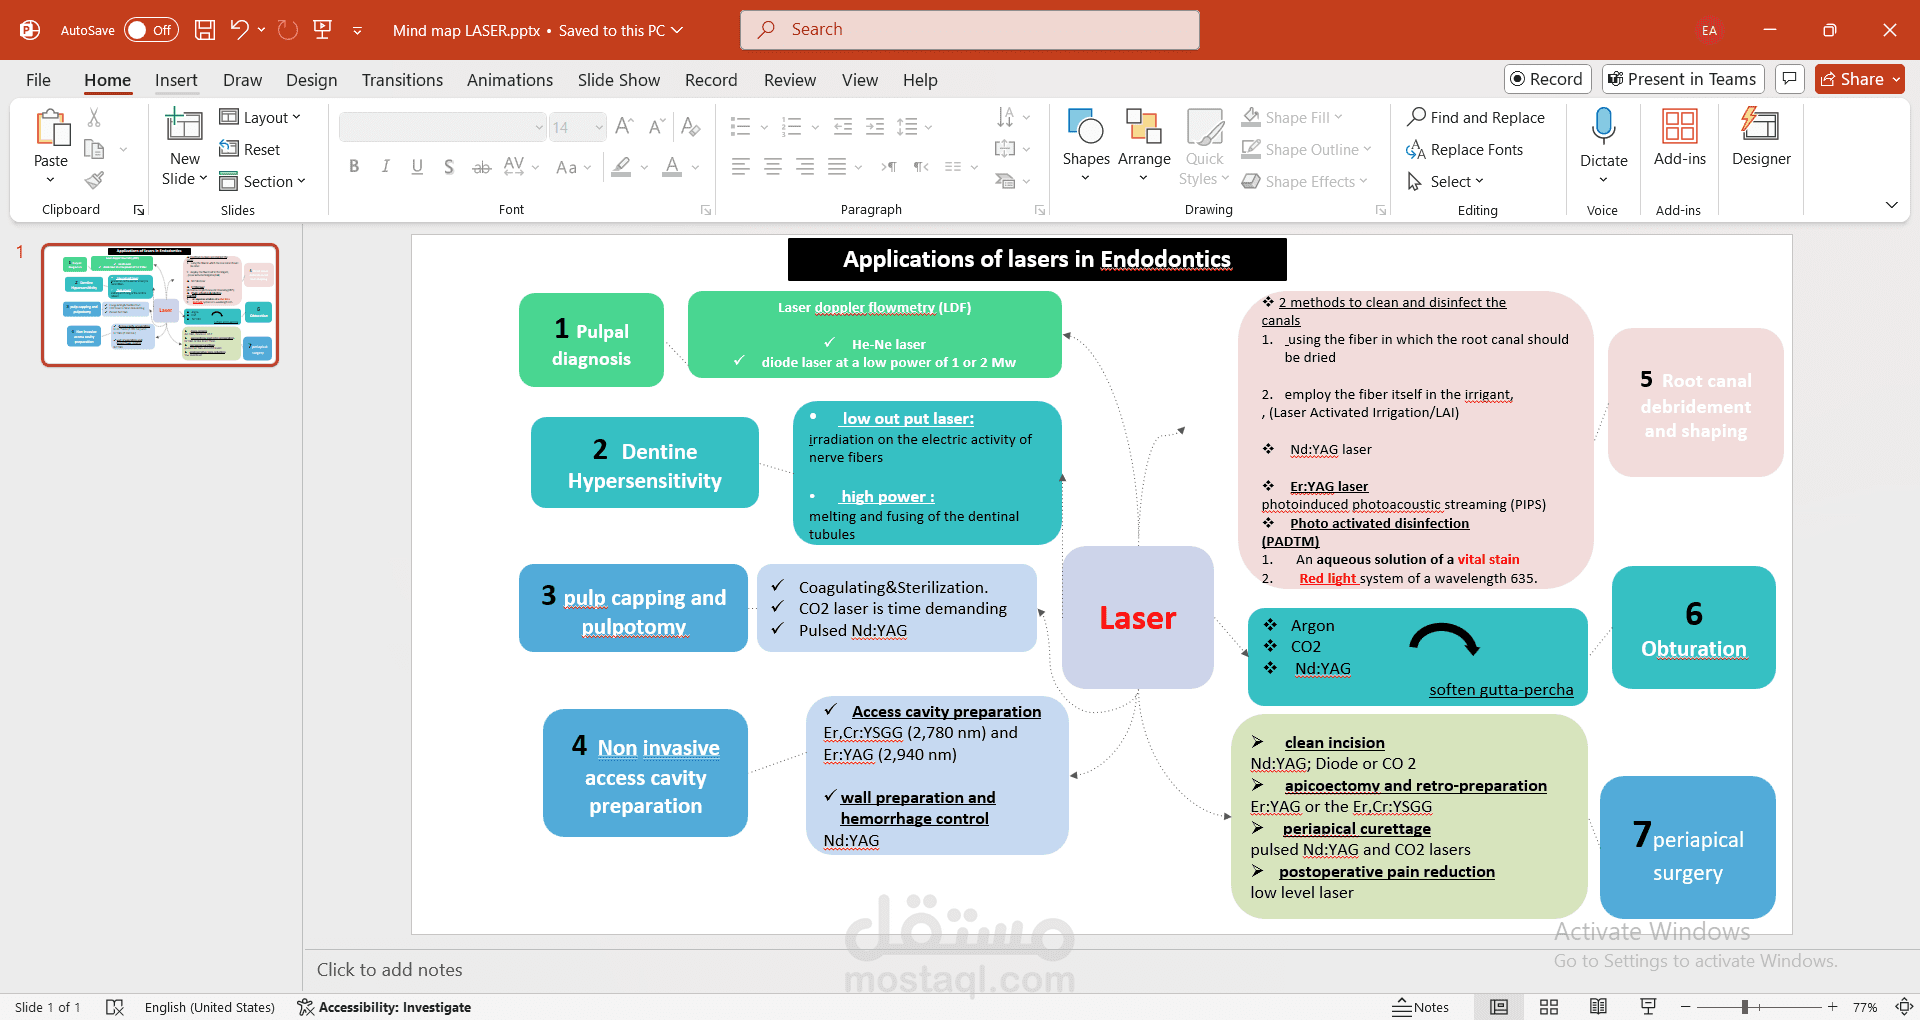Image resolution: width=1920 pixels, height=1020 pixels.
Task: Toggle Italic formatting
Action: tap(385, 167)
